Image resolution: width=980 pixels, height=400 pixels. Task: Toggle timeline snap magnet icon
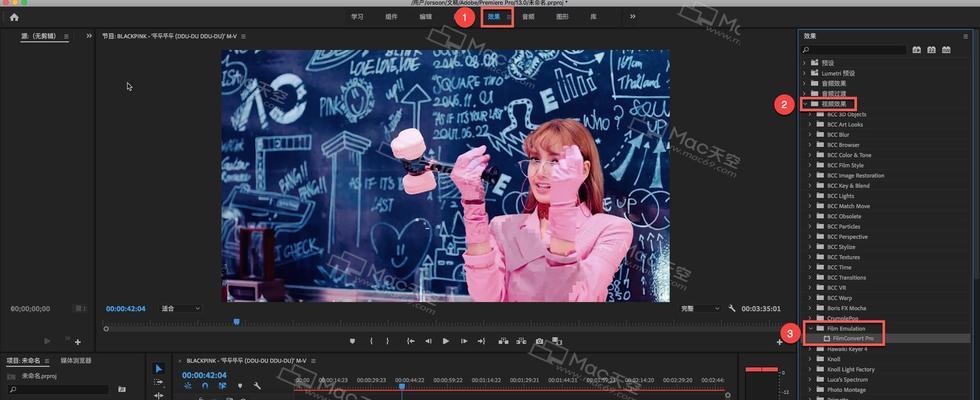(x=205, y=386)
